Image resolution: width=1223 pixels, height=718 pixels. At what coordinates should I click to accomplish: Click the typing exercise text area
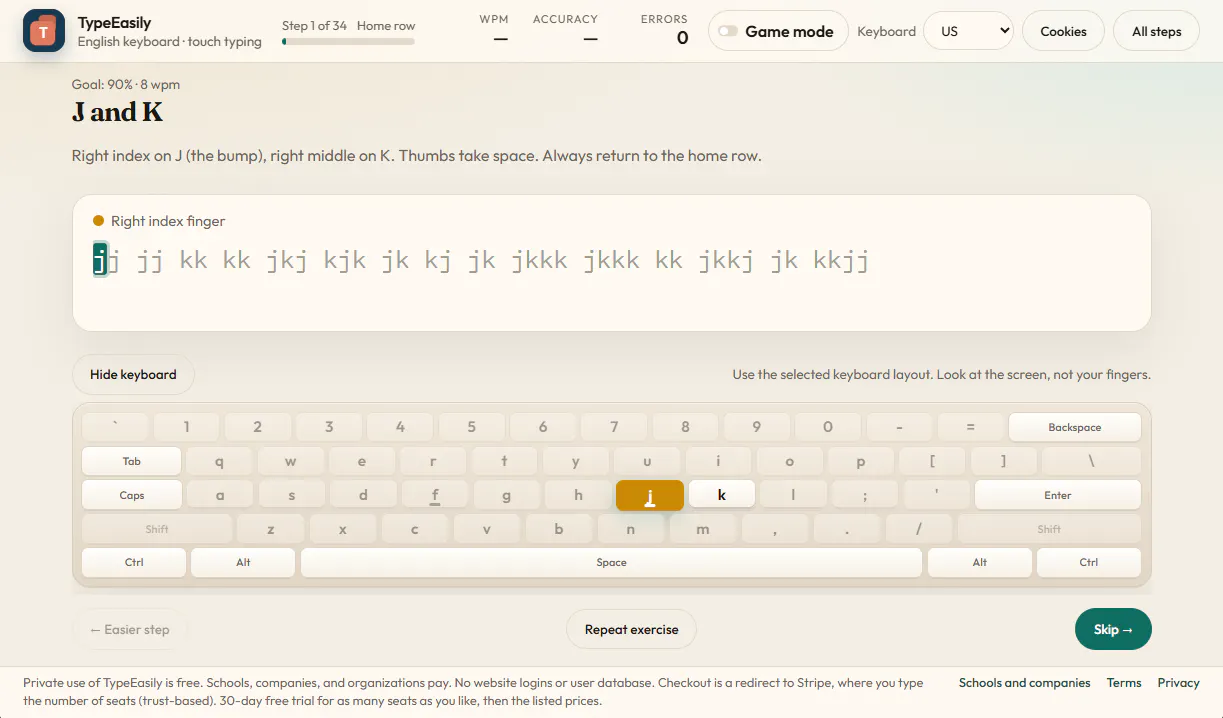[x=611, y=263]
